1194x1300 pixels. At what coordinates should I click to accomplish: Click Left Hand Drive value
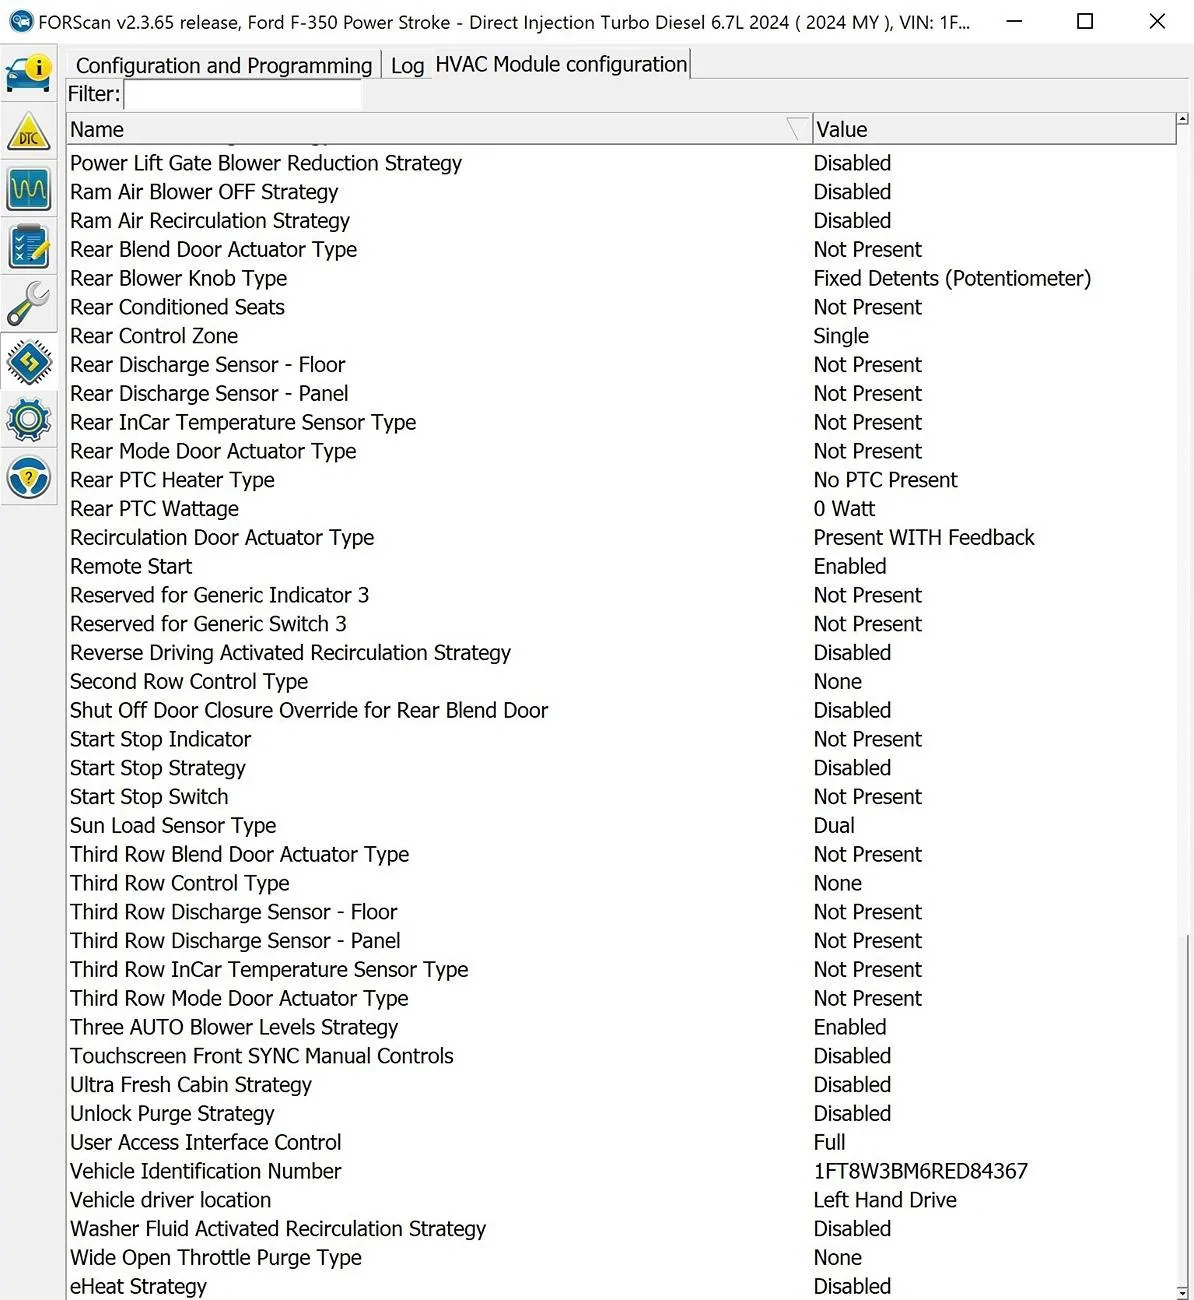coord(884,1200)
